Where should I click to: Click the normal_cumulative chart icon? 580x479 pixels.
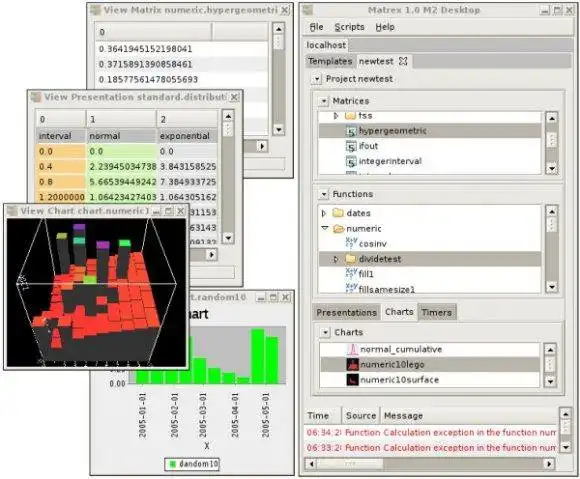coord(353,349)
